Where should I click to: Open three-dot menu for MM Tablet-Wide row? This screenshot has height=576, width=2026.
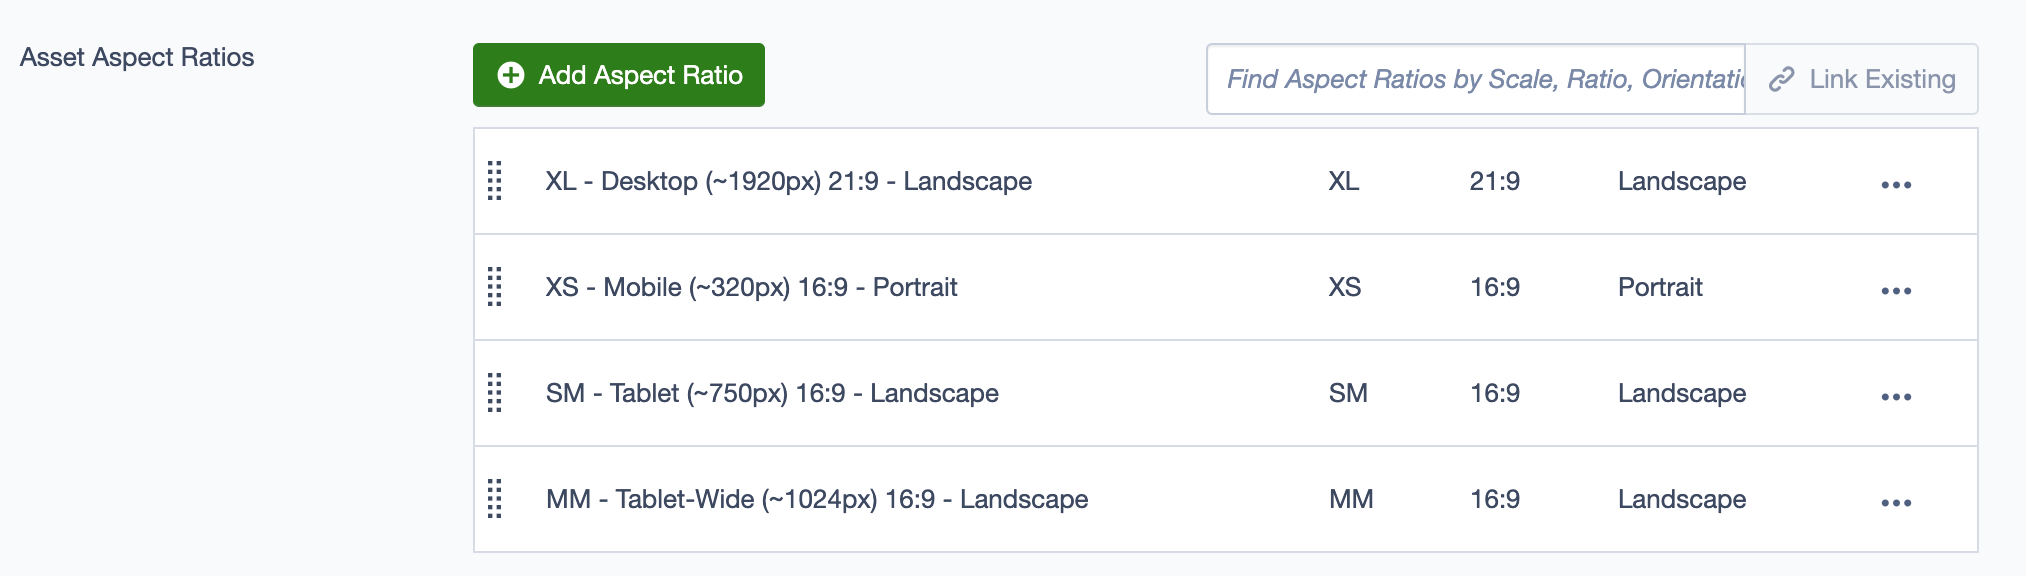click(1895, 503)
